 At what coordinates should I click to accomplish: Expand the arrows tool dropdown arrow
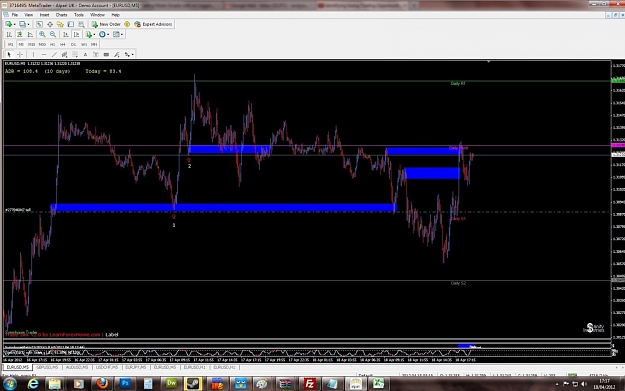tap(132, 55)
